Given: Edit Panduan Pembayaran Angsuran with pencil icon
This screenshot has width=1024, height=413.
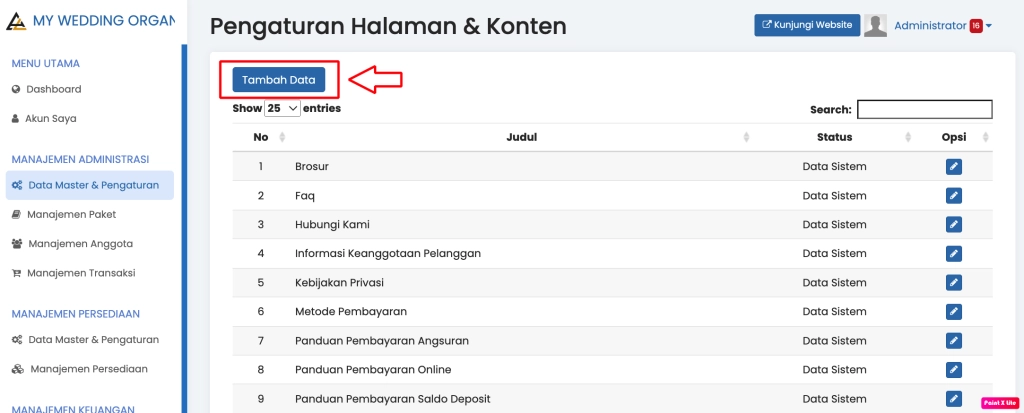Looking at the screenshot, I should click(953, 340).
